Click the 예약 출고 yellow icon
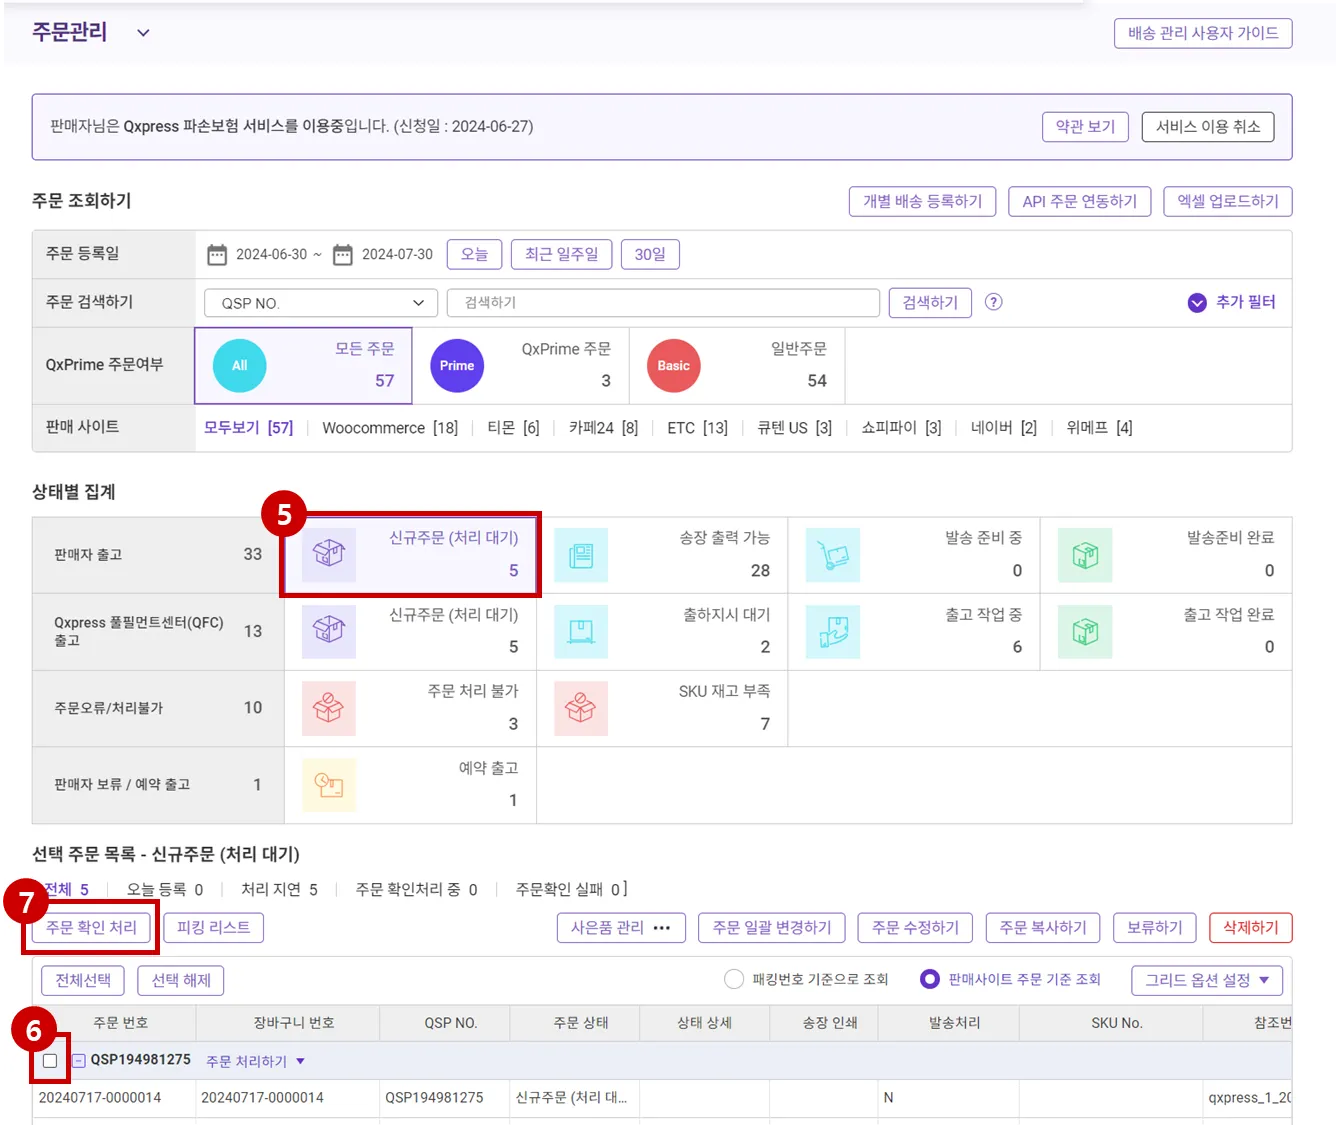 (x=329, y=785)
